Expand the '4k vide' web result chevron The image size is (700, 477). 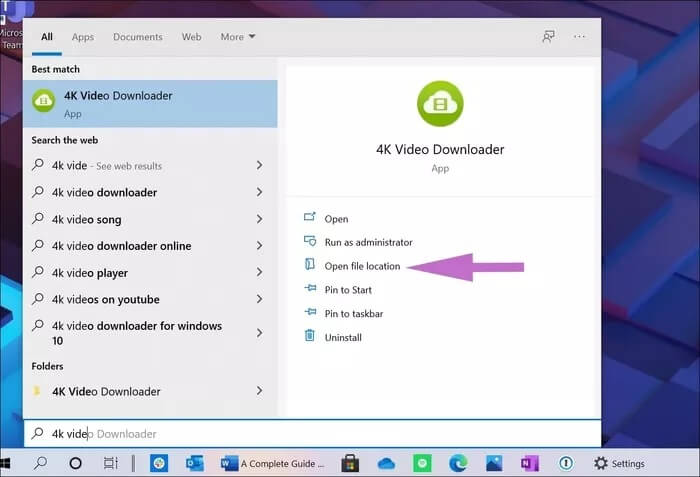coord(259,165)
